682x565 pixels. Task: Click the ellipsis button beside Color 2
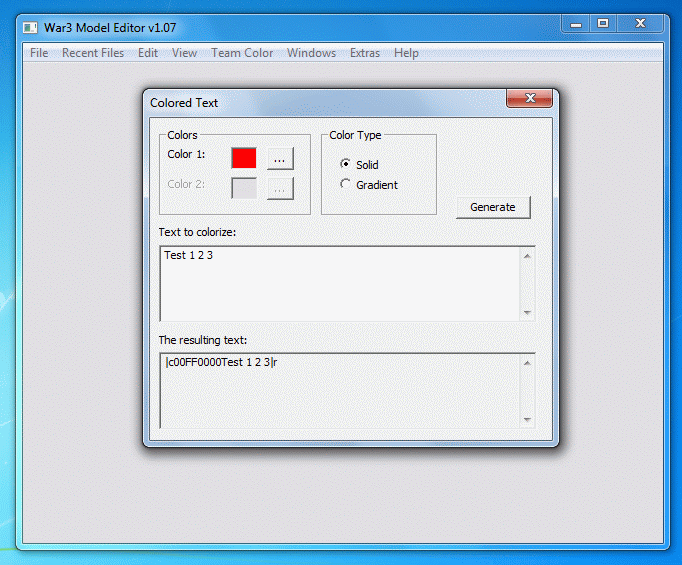(x=280, y=188)
